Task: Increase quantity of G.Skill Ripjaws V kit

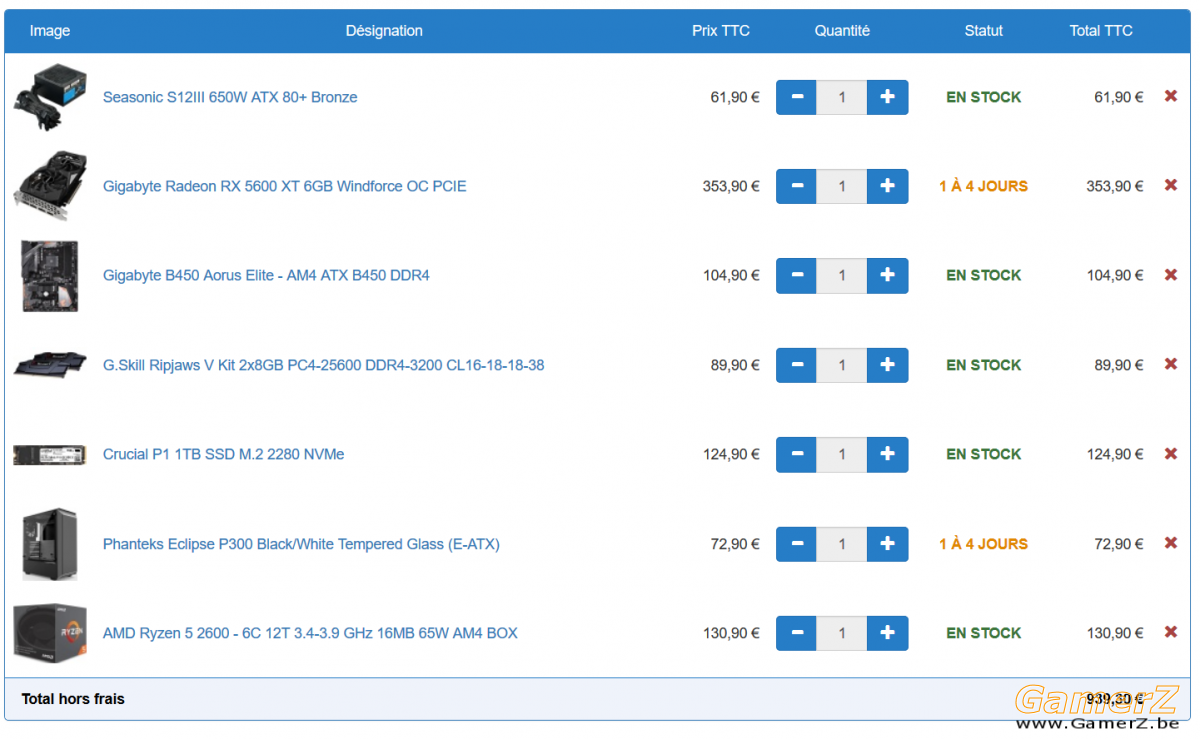Action: click(887, 365)
